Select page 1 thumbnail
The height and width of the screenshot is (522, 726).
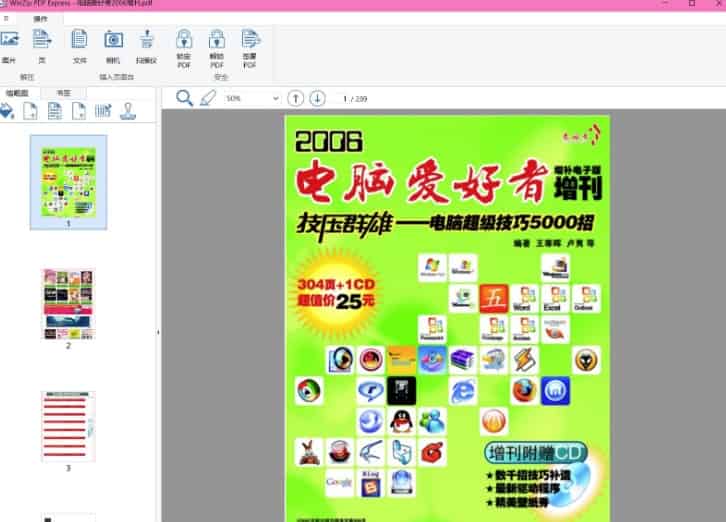69,182
